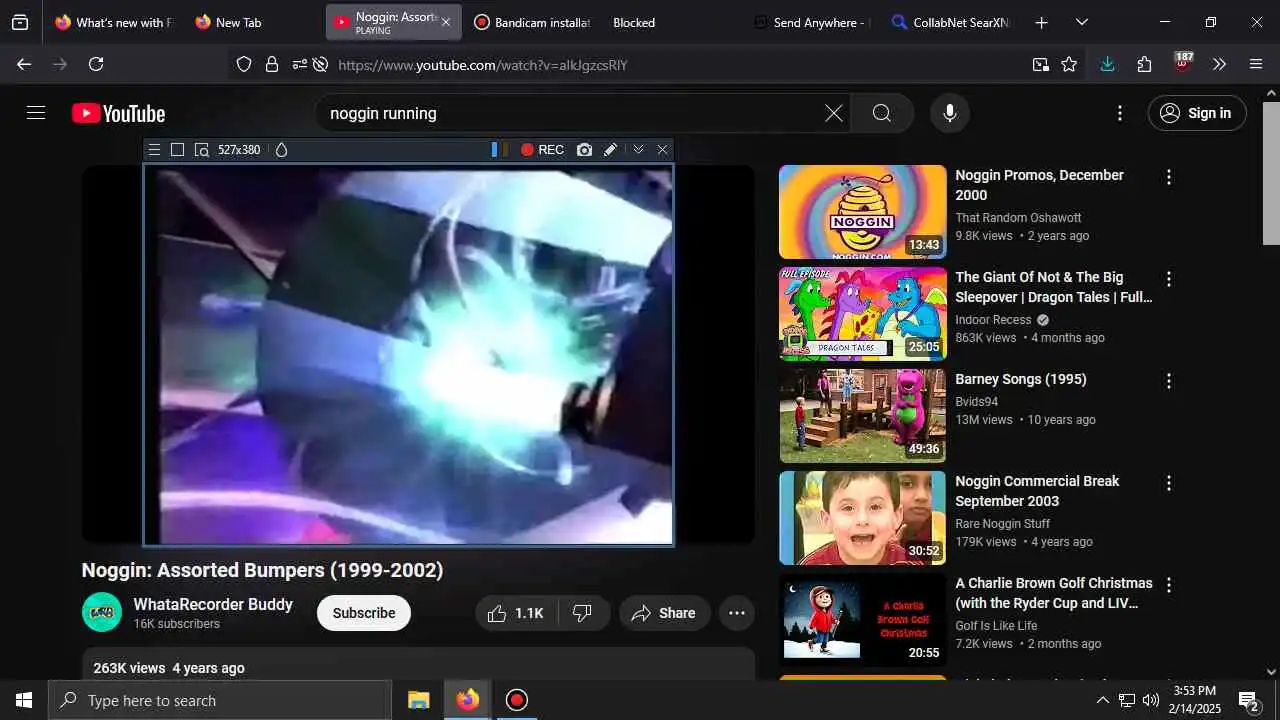Open Dragon Tales Giant of Not video title
Screen dimensions: 1280x720
pos(1053,287)
